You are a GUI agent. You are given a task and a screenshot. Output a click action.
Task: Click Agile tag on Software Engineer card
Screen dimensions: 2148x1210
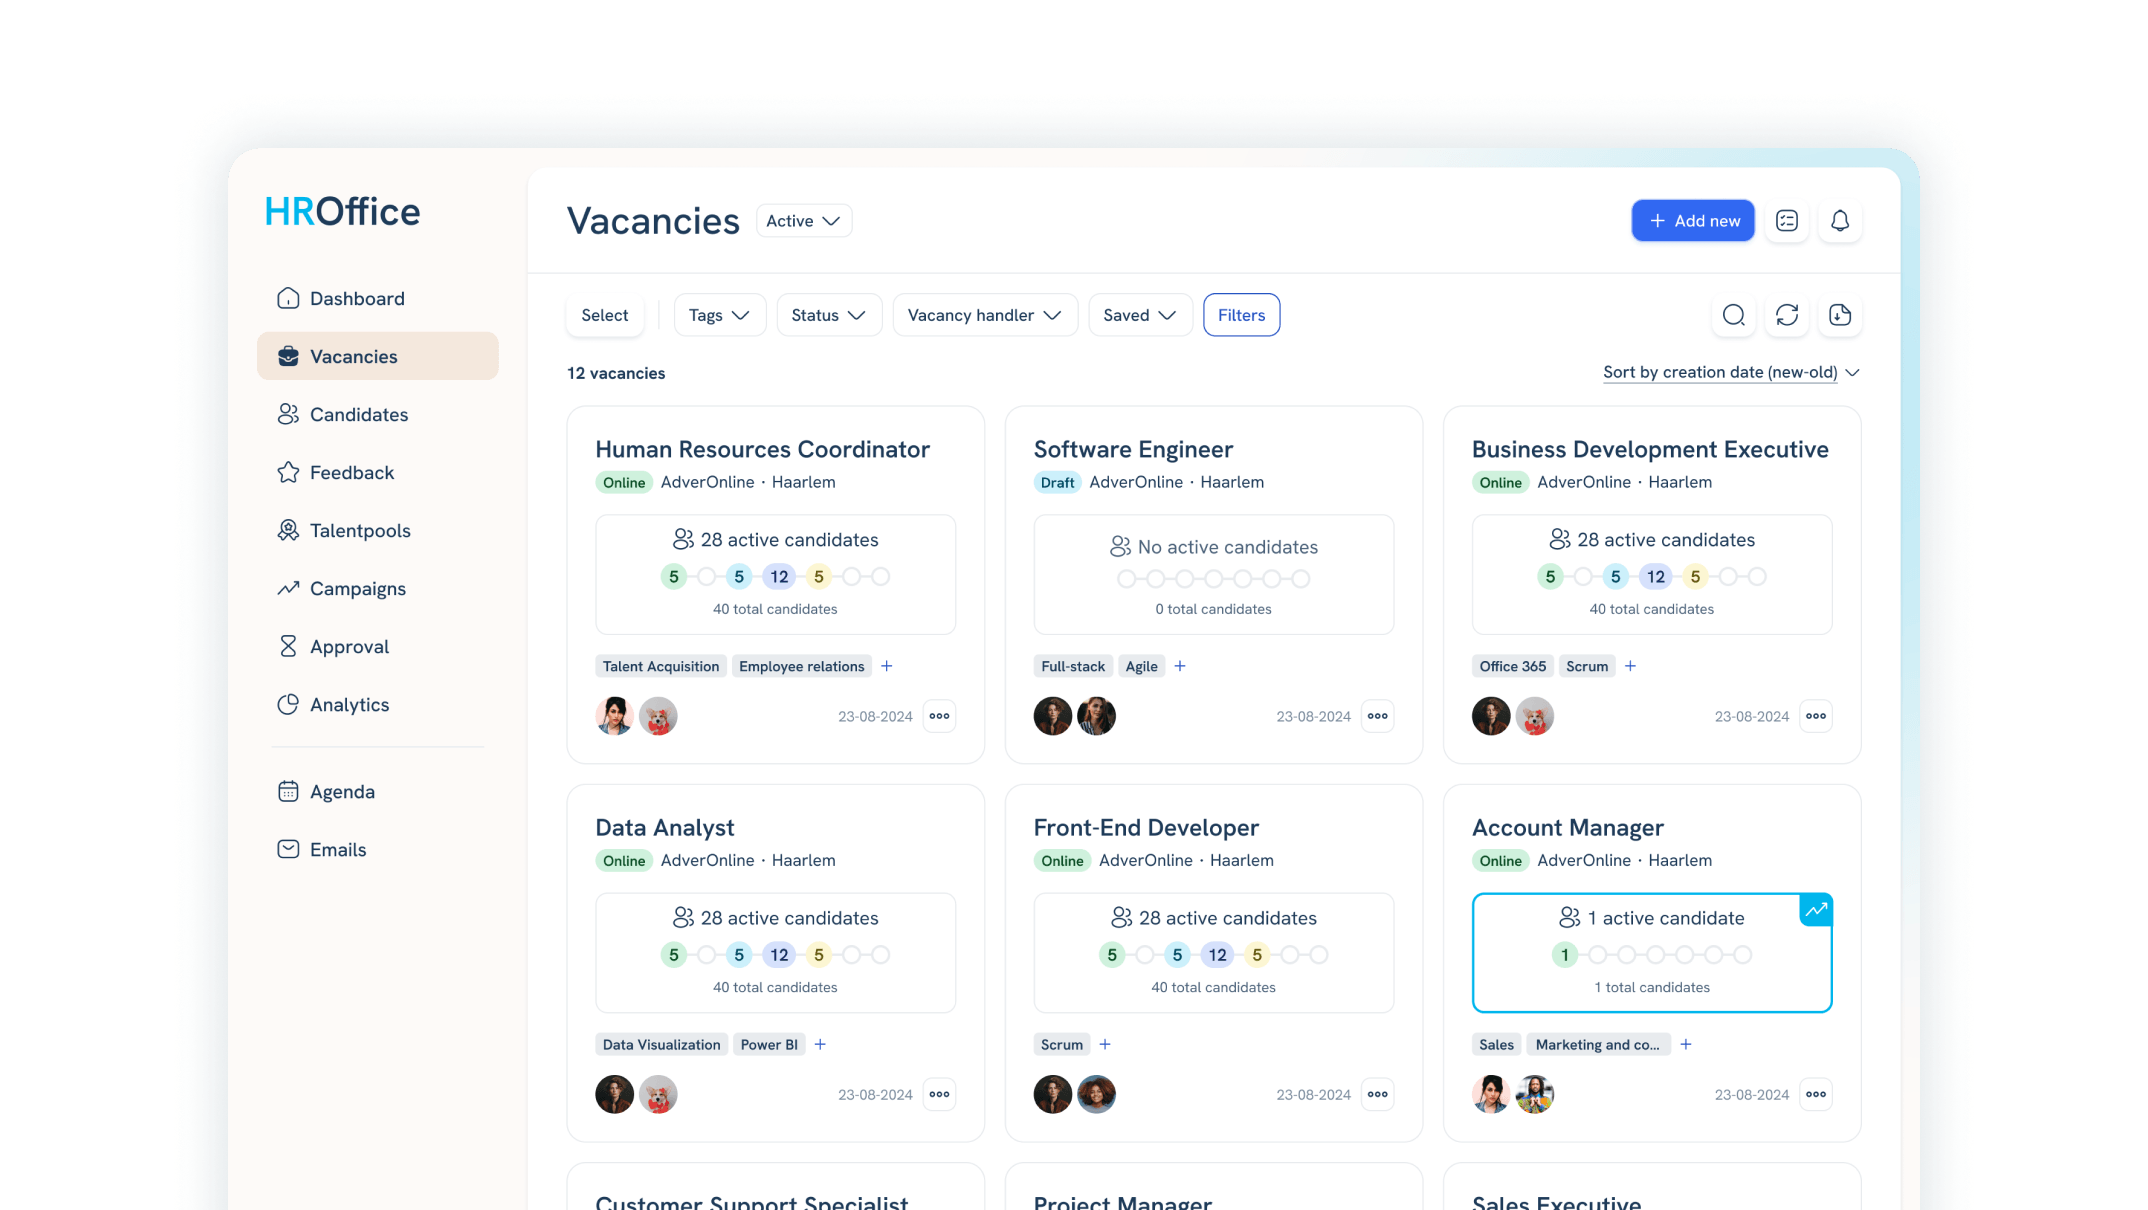pos(1141,666)
